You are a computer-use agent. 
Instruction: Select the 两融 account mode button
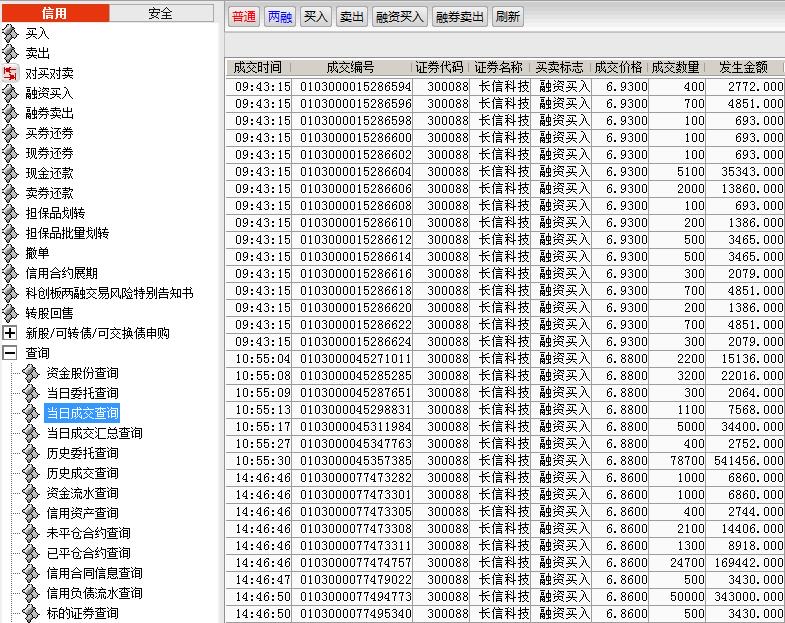pyautogui.click(x=280, y=17)
